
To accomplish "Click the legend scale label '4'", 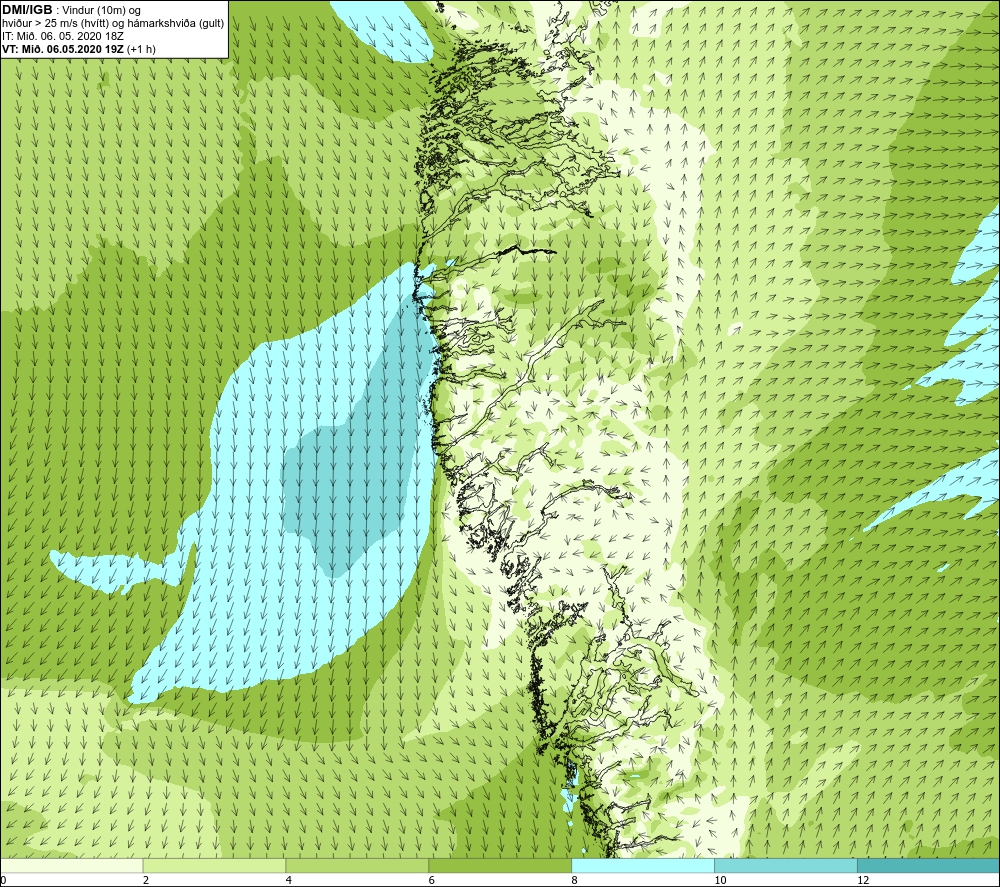I will pyautogui.click(x=289, y=881).
